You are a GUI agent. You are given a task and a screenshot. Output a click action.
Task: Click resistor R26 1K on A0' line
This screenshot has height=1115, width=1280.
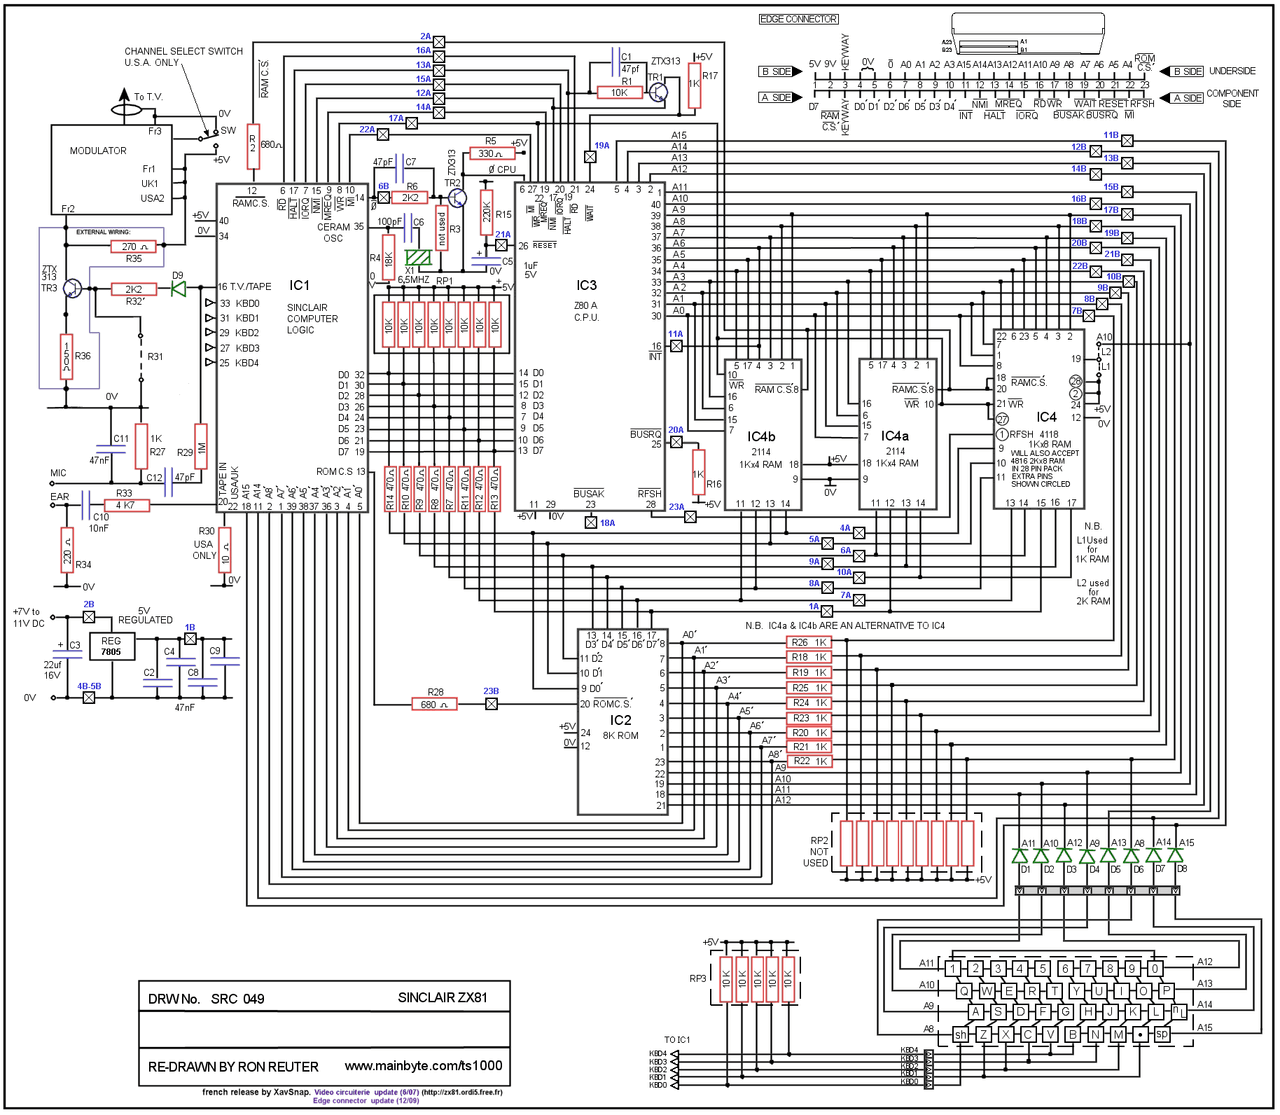(809, 643)
